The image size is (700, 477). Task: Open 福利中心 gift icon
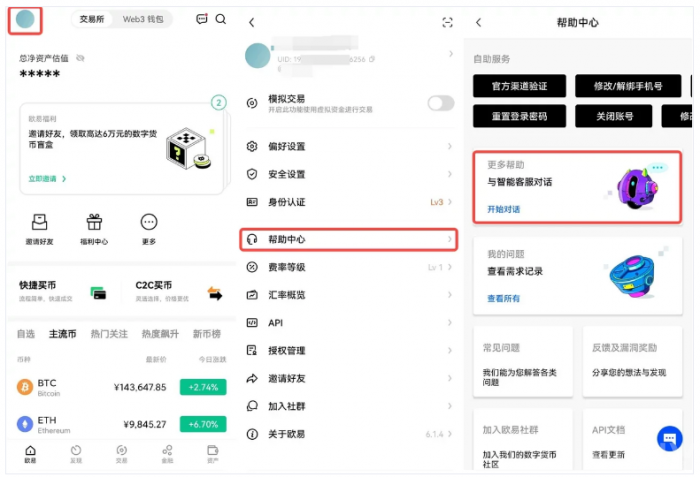(94, 229)
